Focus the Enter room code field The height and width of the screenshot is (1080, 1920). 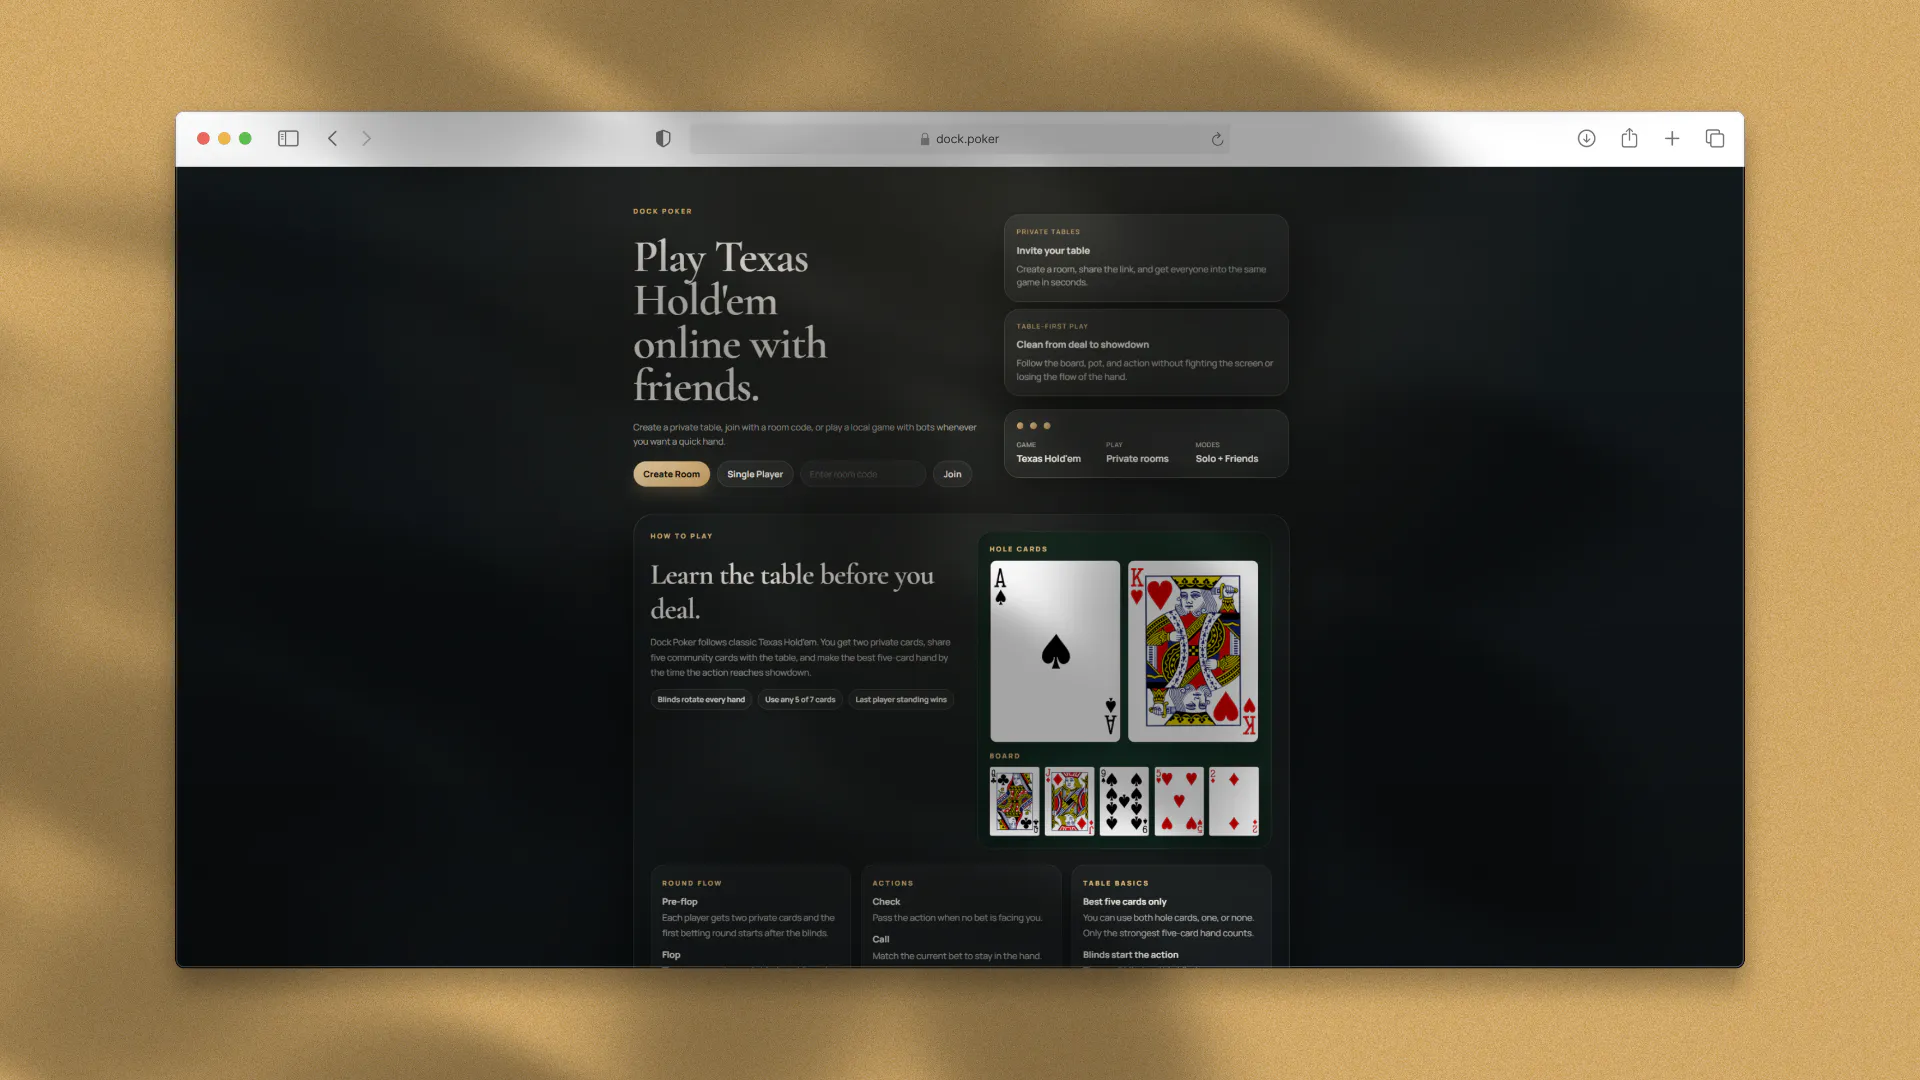coord(863,474)
